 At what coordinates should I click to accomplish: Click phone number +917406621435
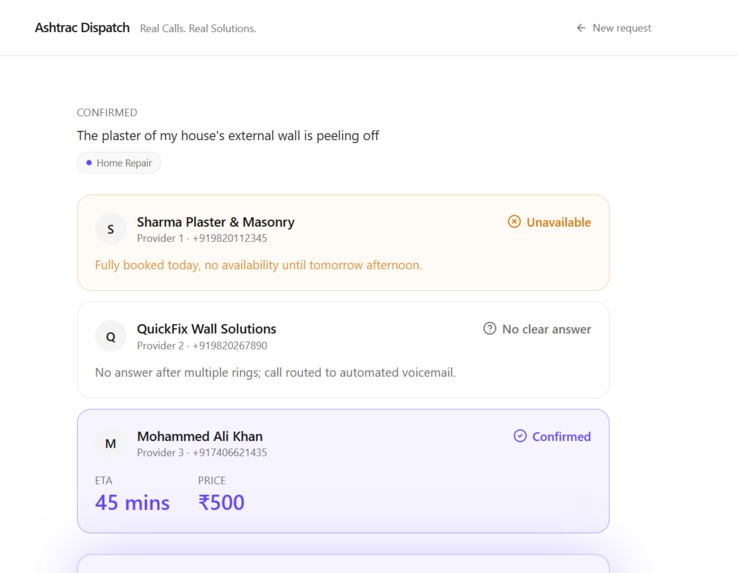coord(230,452)
